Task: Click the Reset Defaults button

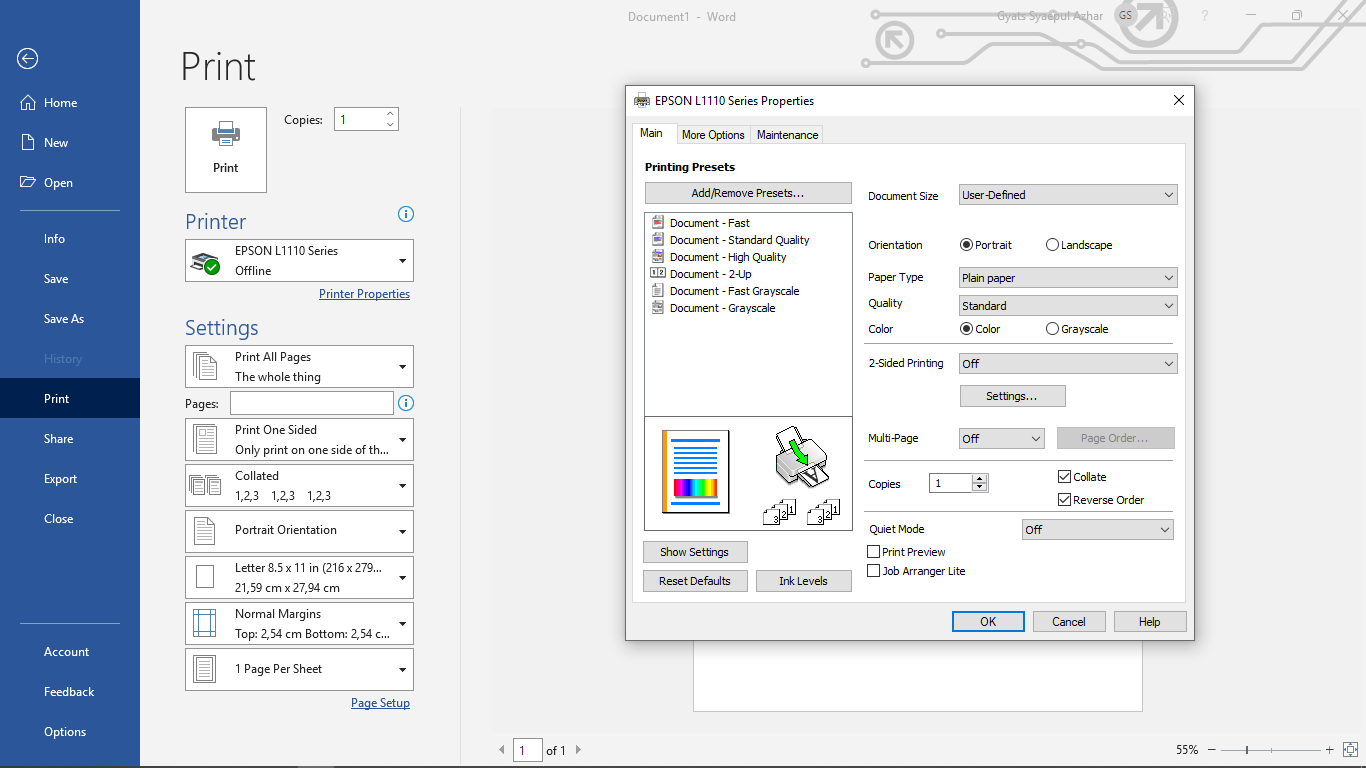Action: click(x=695, y=581)
